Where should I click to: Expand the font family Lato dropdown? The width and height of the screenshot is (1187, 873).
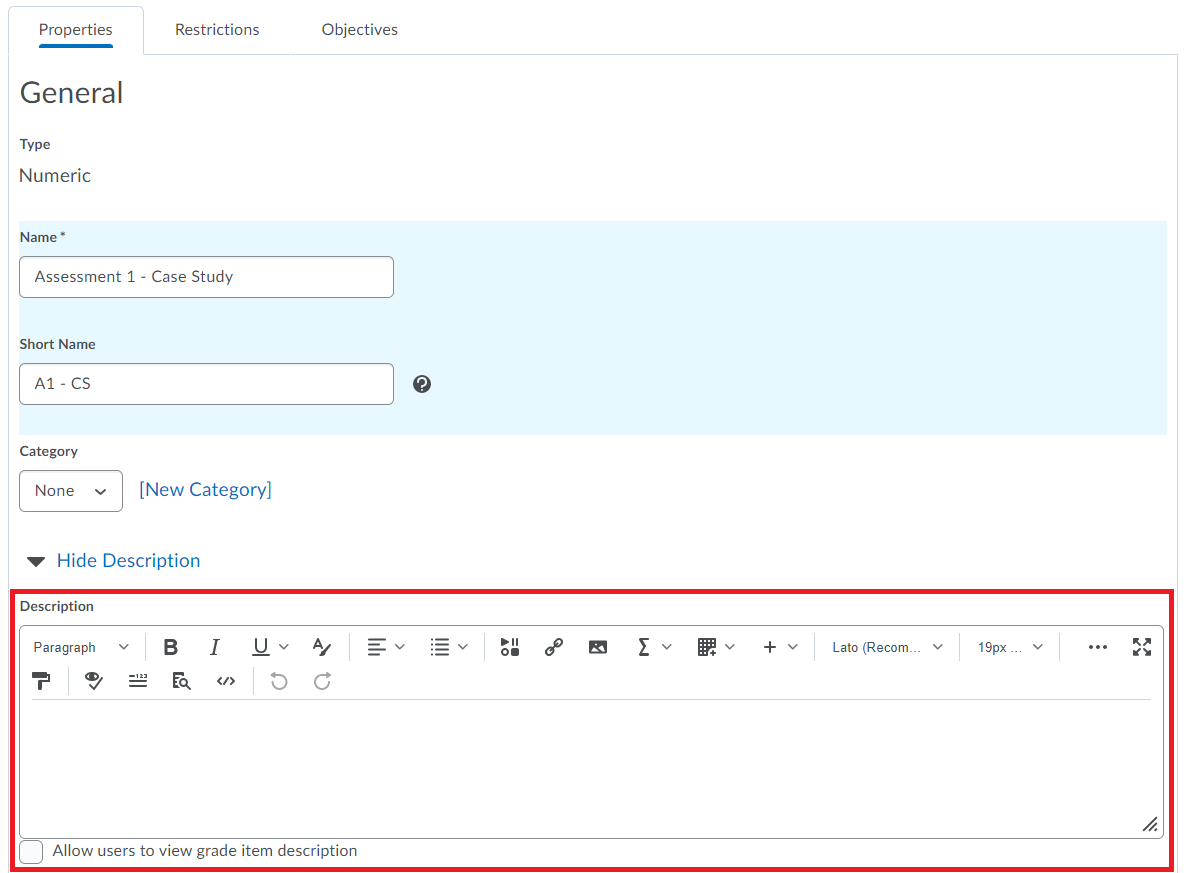pos(887,647)
